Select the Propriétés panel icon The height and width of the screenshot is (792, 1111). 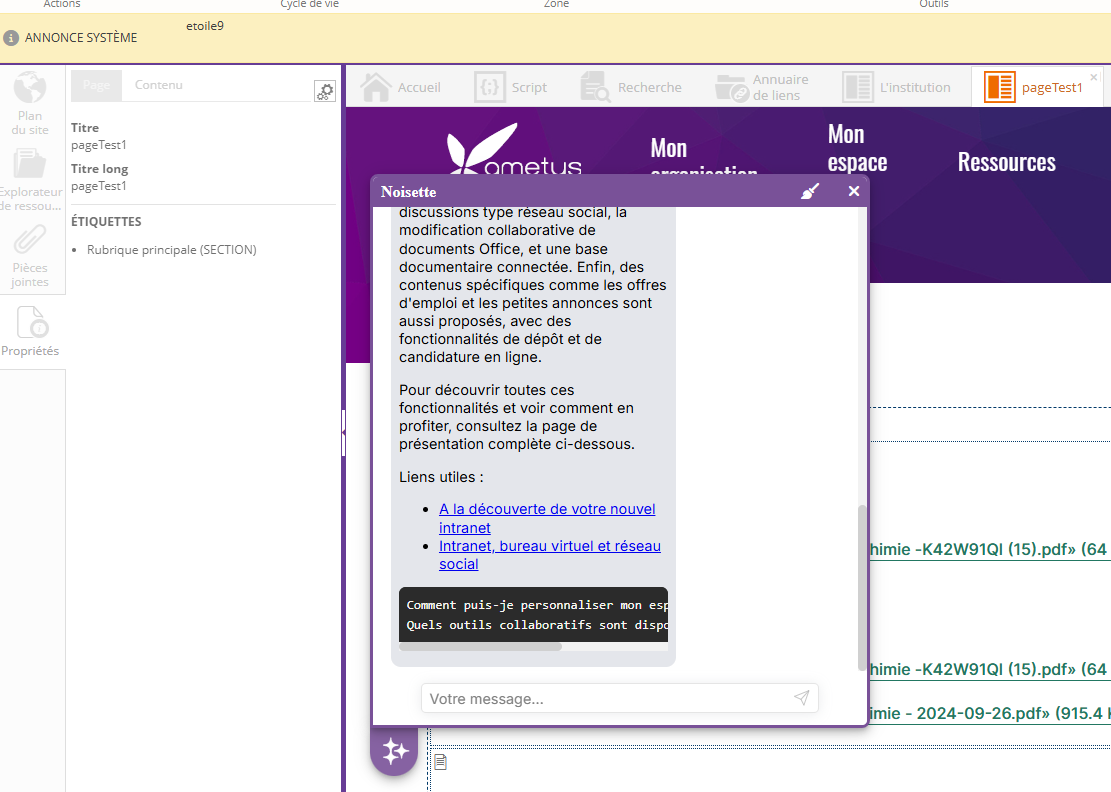point(30,331)
